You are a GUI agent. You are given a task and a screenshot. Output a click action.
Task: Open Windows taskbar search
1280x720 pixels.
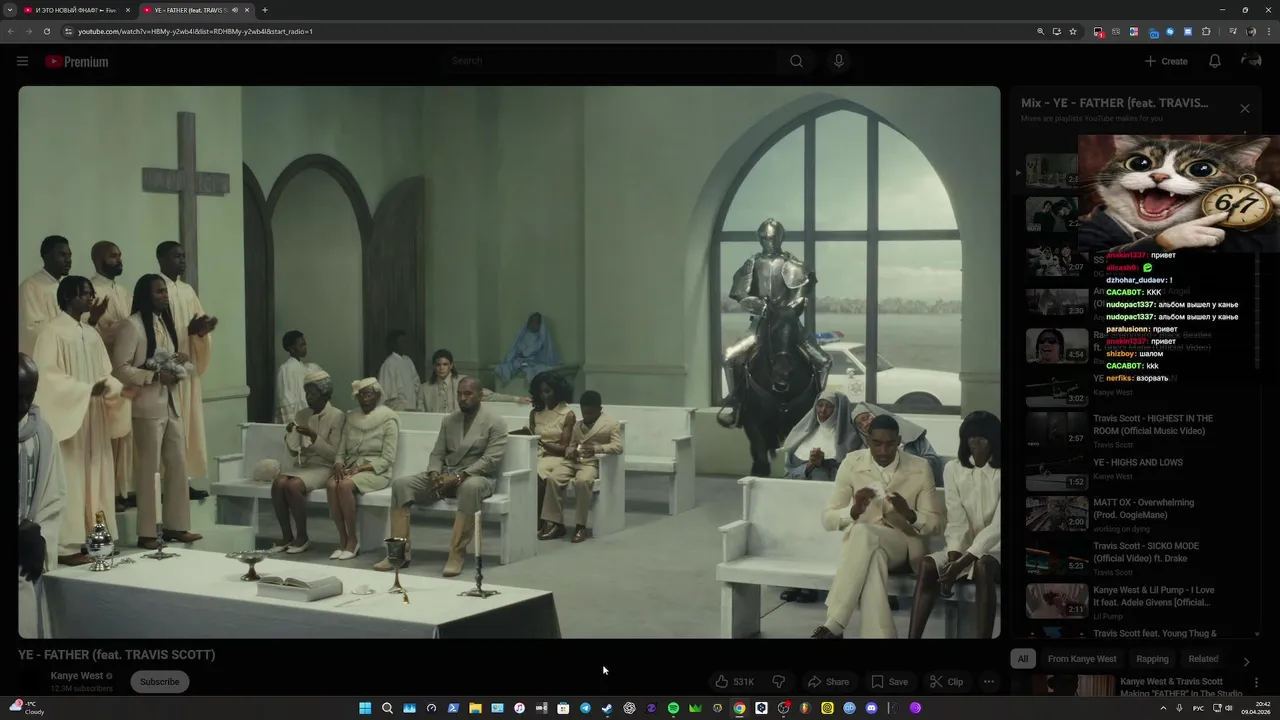tap(387, 708)
